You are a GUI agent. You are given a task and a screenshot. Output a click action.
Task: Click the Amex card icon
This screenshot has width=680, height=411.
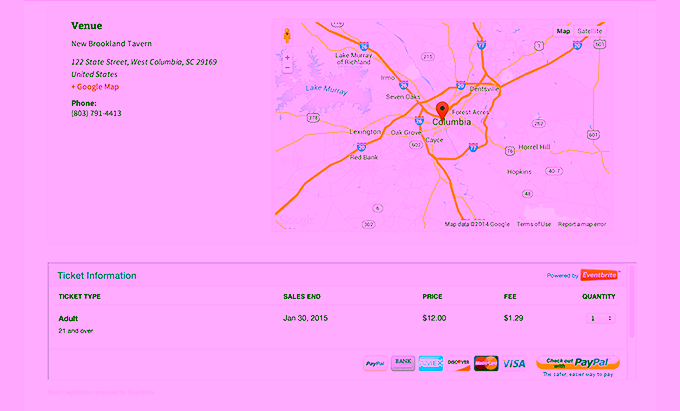(x=431, y=363)
